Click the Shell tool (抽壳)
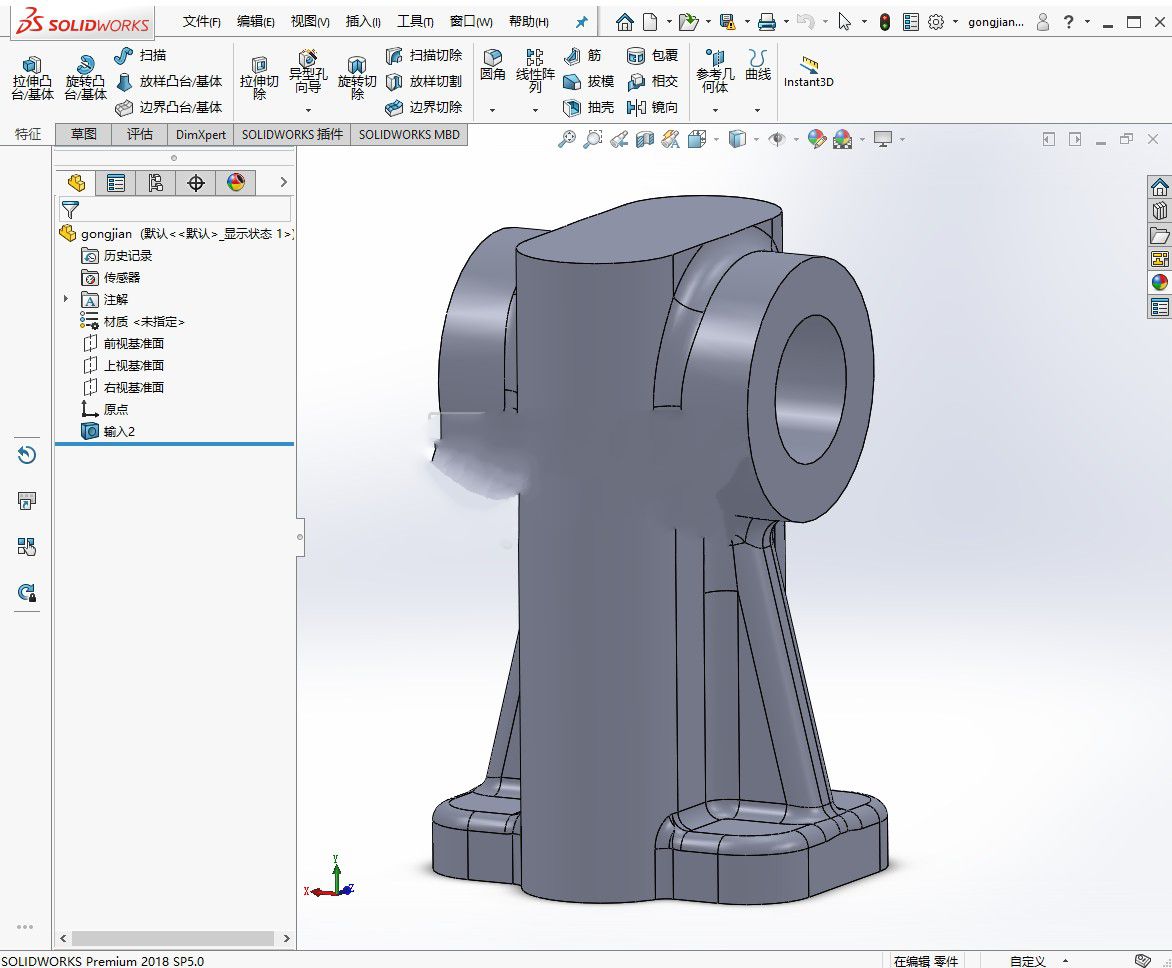The width and height of the screenshot is (1172, 968). [588, 108]
